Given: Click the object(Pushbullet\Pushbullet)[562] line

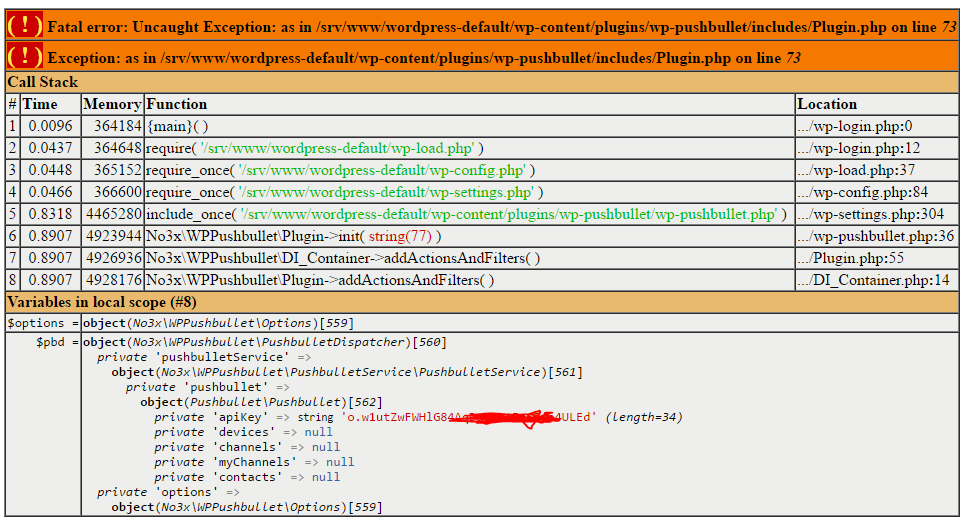Looking at the screenshot, I should pos(262,402).
